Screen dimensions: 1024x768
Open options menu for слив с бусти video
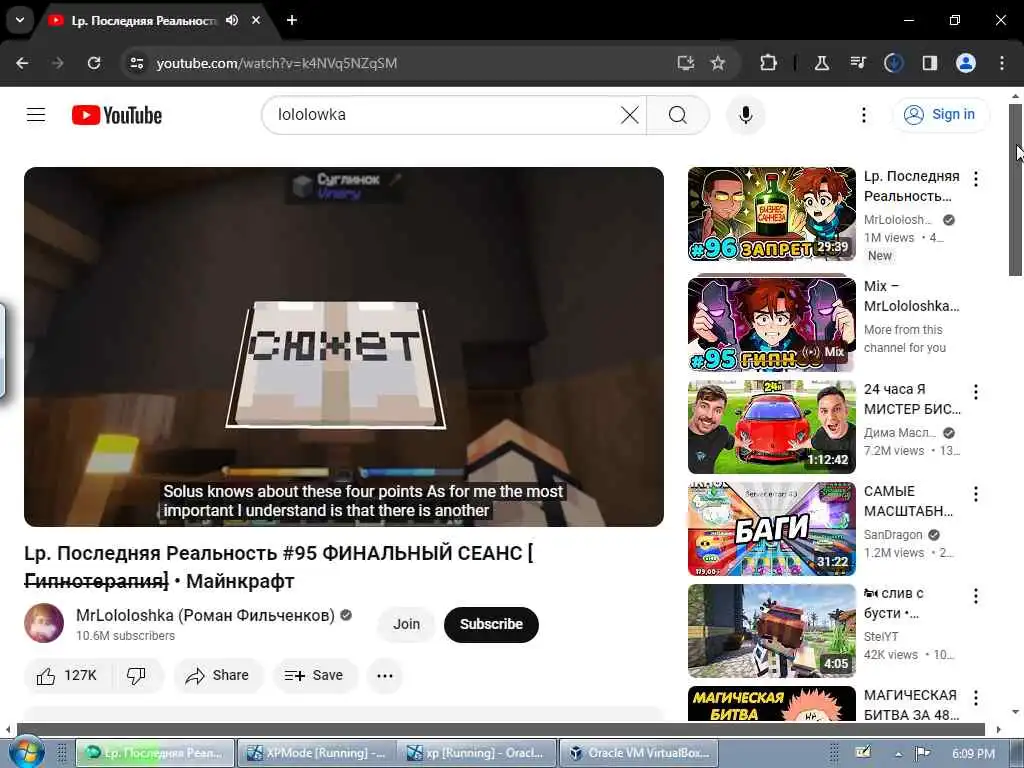[x=976, y=596]
